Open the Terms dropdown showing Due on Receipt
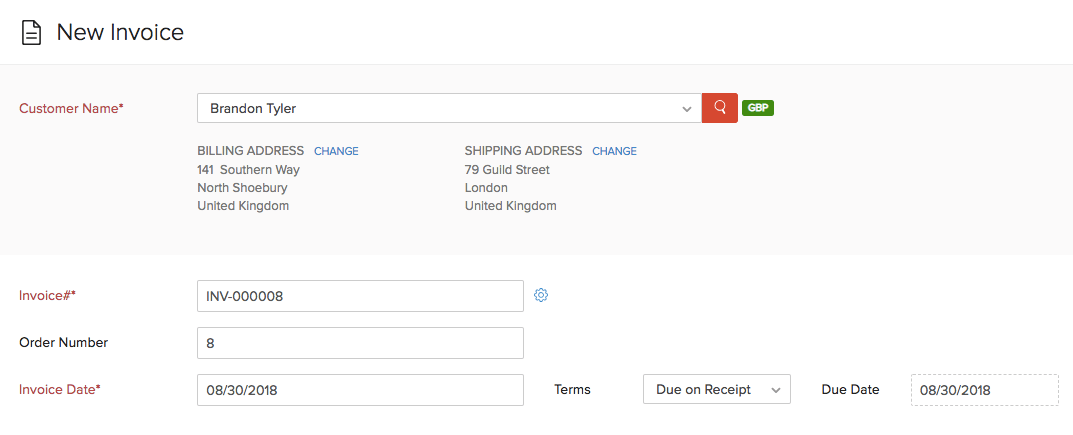Viewport: 1073px width, 435px height. [716, 389]
